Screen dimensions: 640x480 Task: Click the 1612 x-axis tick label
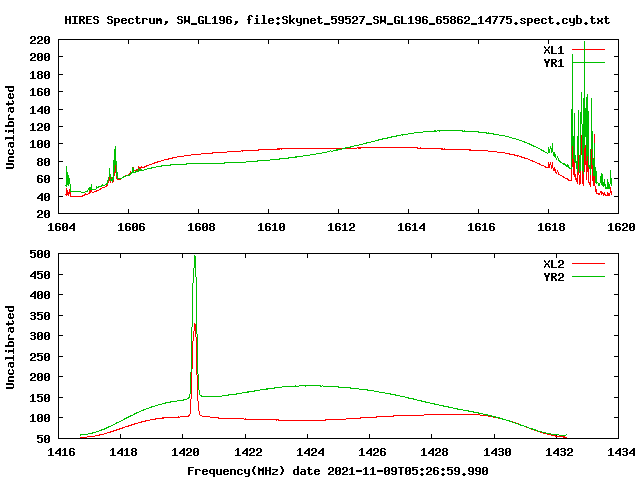click(x=341, y=227)
